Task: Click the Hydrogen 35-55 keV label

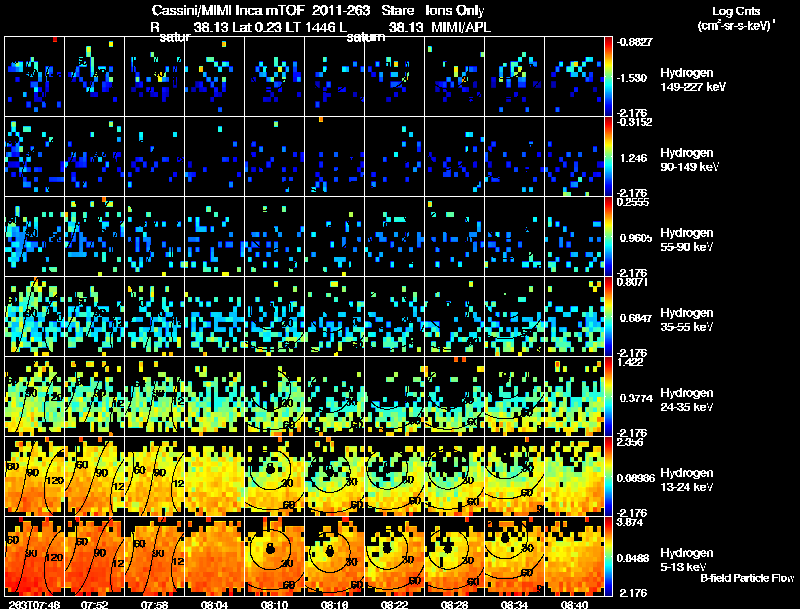Action: 685,320
